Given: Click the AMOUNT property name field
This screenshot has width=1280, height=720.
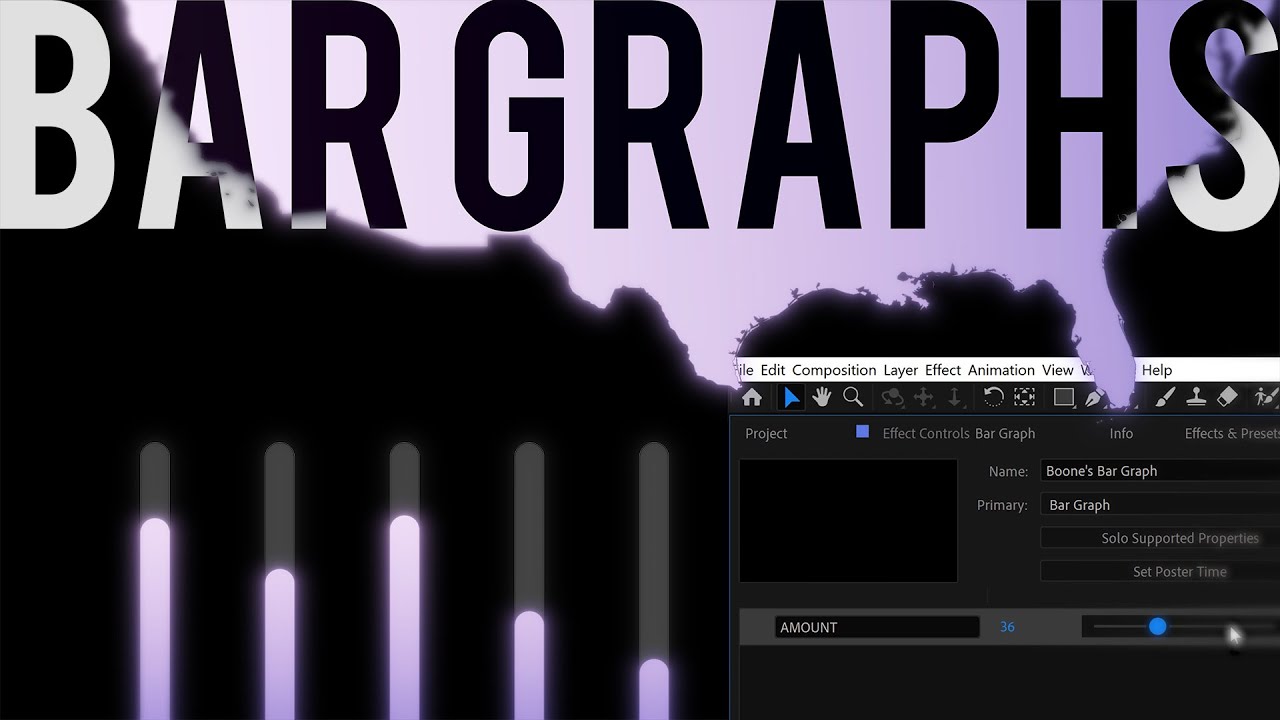Looking at the screenshot, I should tap(877, 627).
